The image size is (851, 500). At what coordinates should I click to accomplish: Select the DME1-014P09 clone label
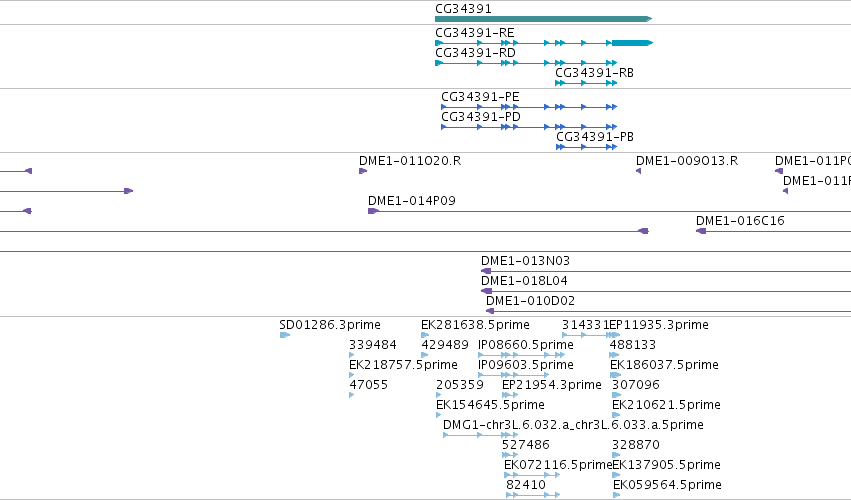411,201
